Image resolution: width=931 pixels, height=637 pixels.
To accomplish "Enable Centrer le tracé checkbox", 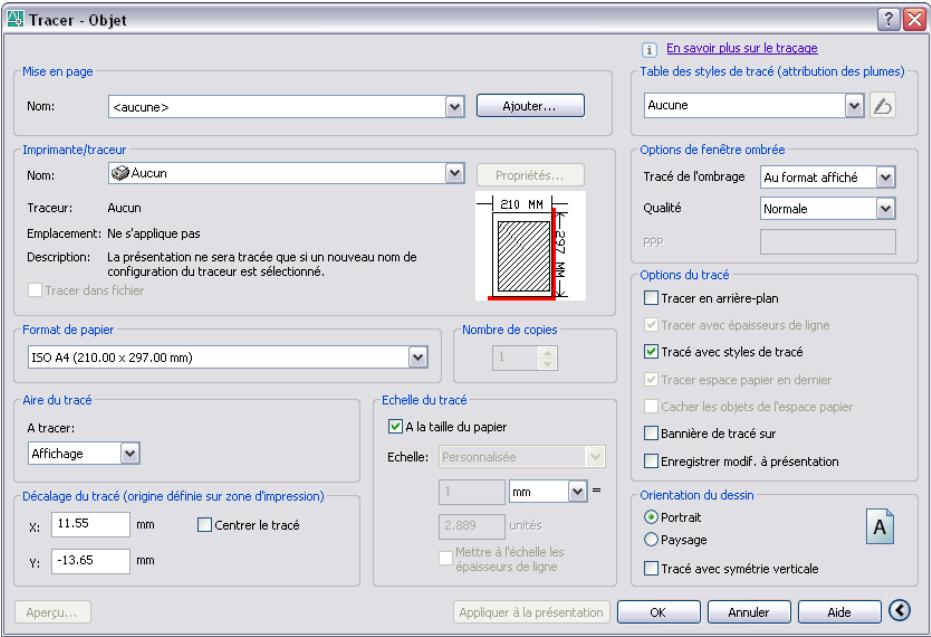I will 204,525.
